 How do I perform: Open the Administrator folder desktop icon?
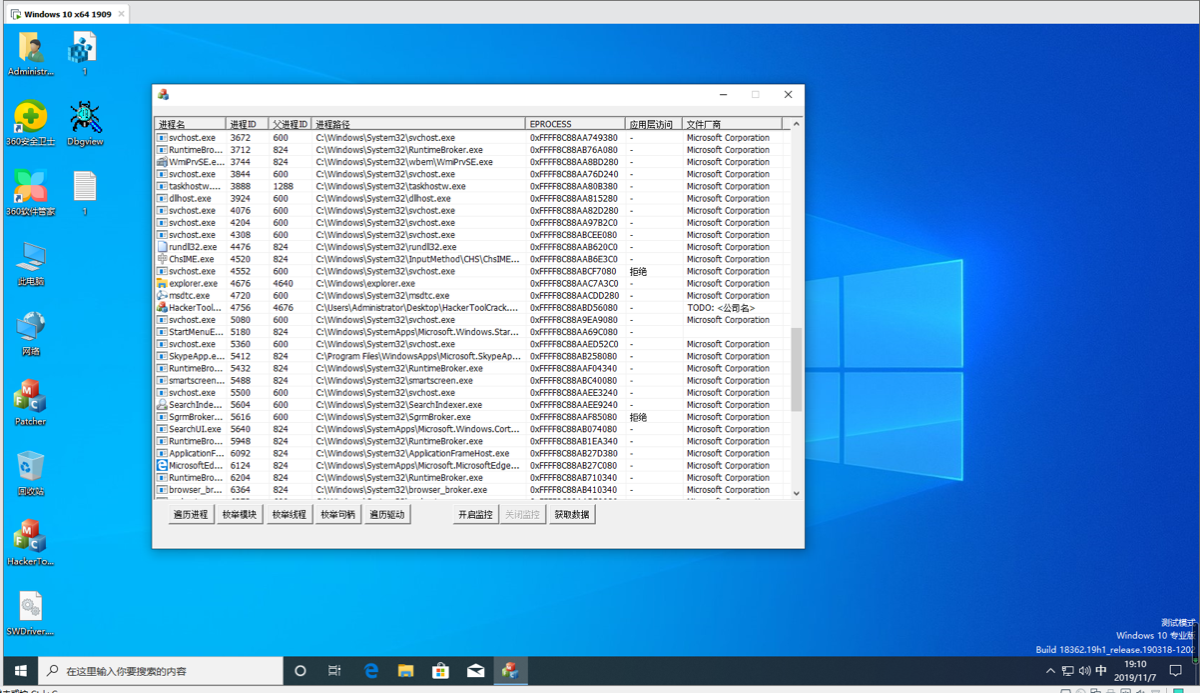[30, 53]
